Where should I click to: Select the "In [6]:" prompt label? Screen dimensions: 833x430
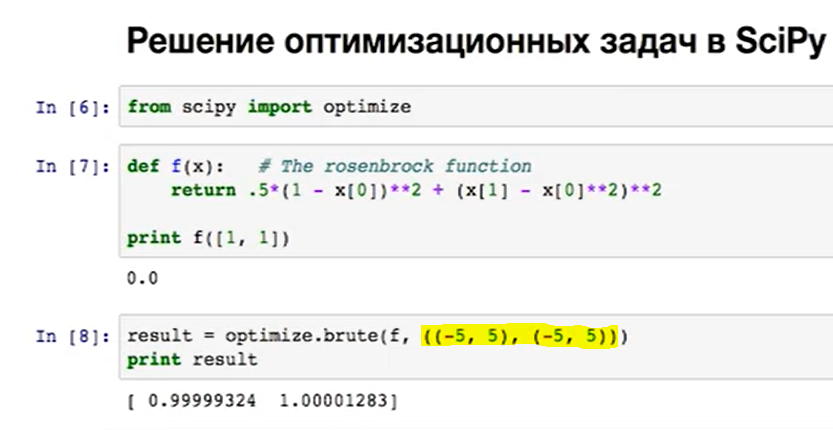click(73, 107)
